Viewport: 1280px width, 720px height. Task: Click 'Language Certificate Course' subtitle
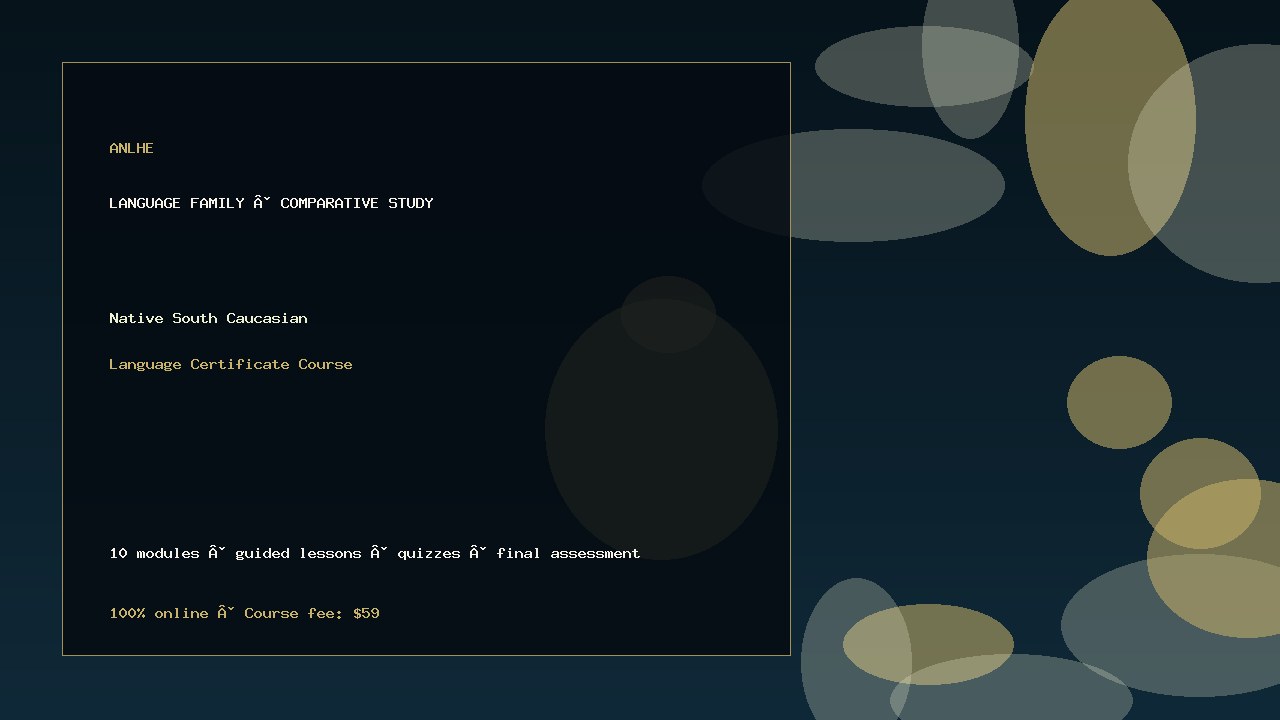[231, 364]
